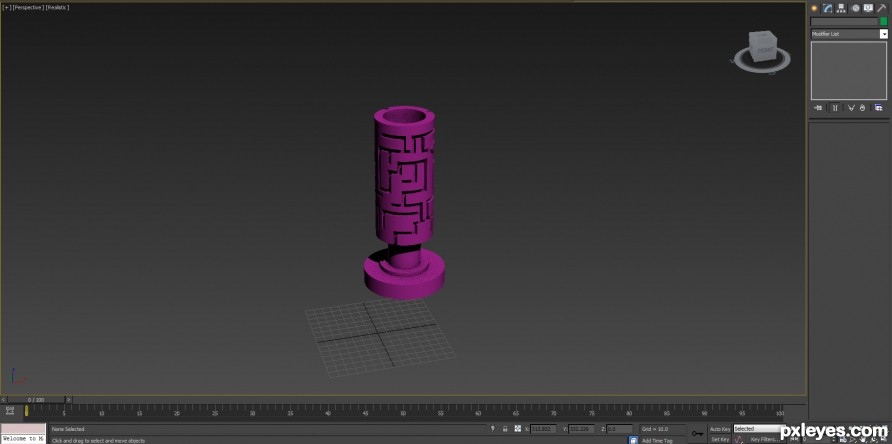Expand the Modifier List dropdown arrow
Image resolution: width=892 pixels, height=444 pixels.
pos(883,34)
